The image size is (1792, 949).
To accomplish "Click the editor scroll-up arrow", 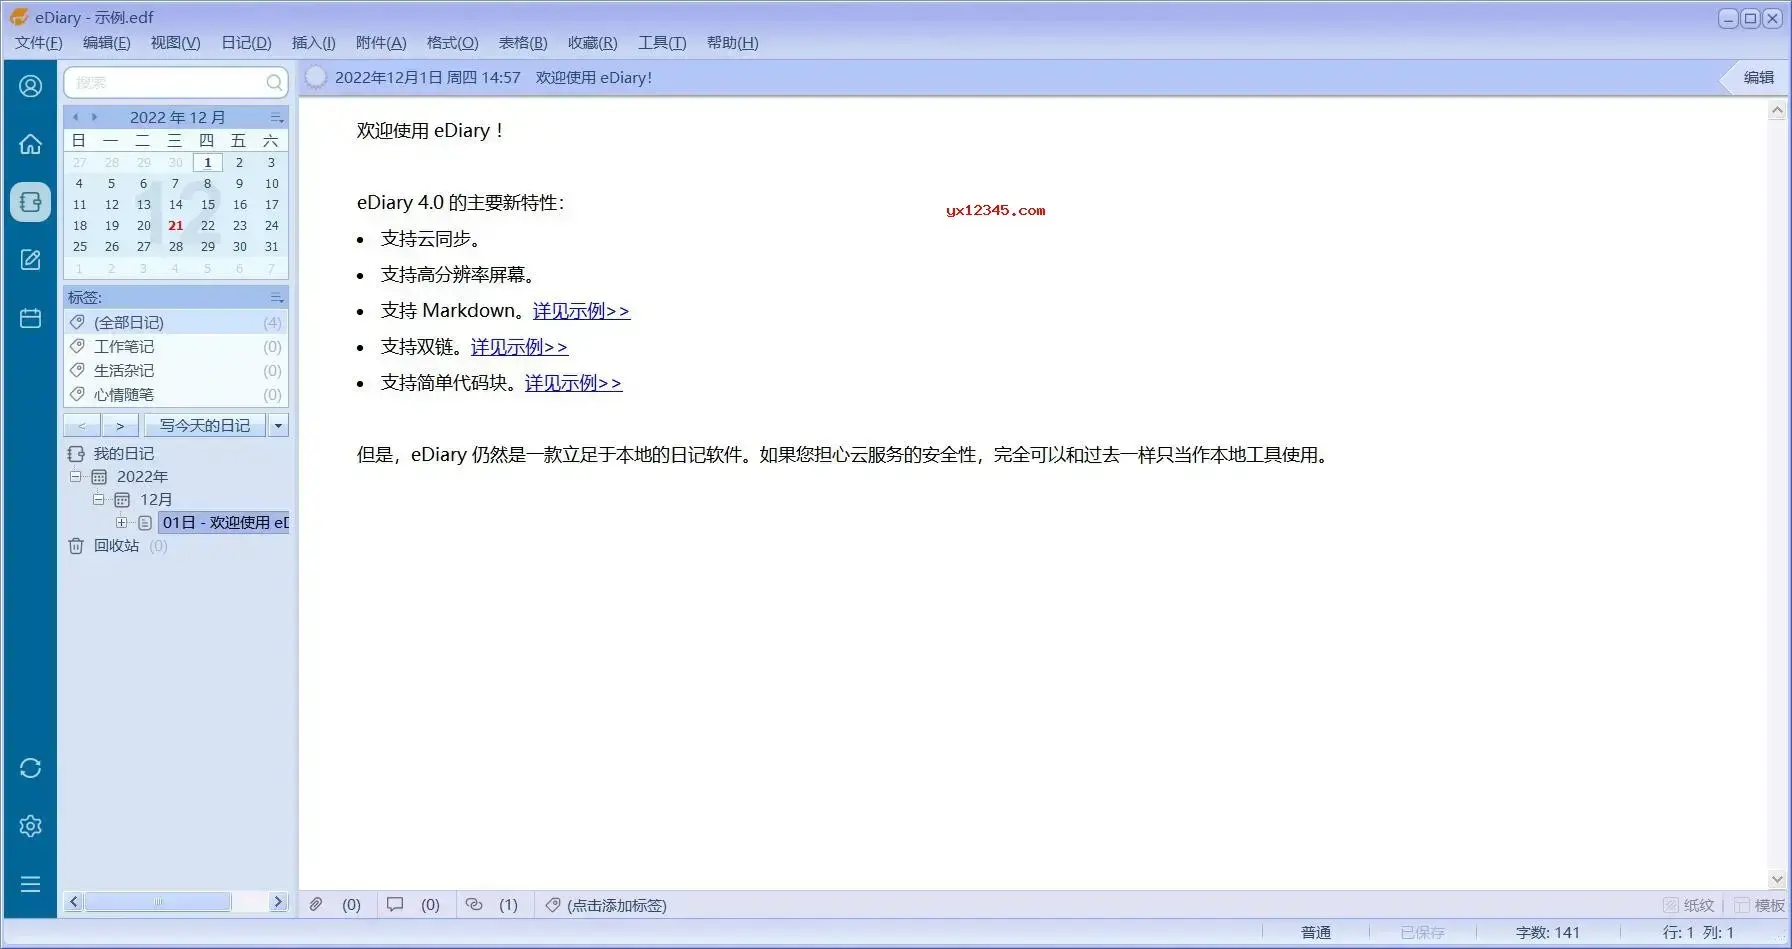I will 1777,110.
